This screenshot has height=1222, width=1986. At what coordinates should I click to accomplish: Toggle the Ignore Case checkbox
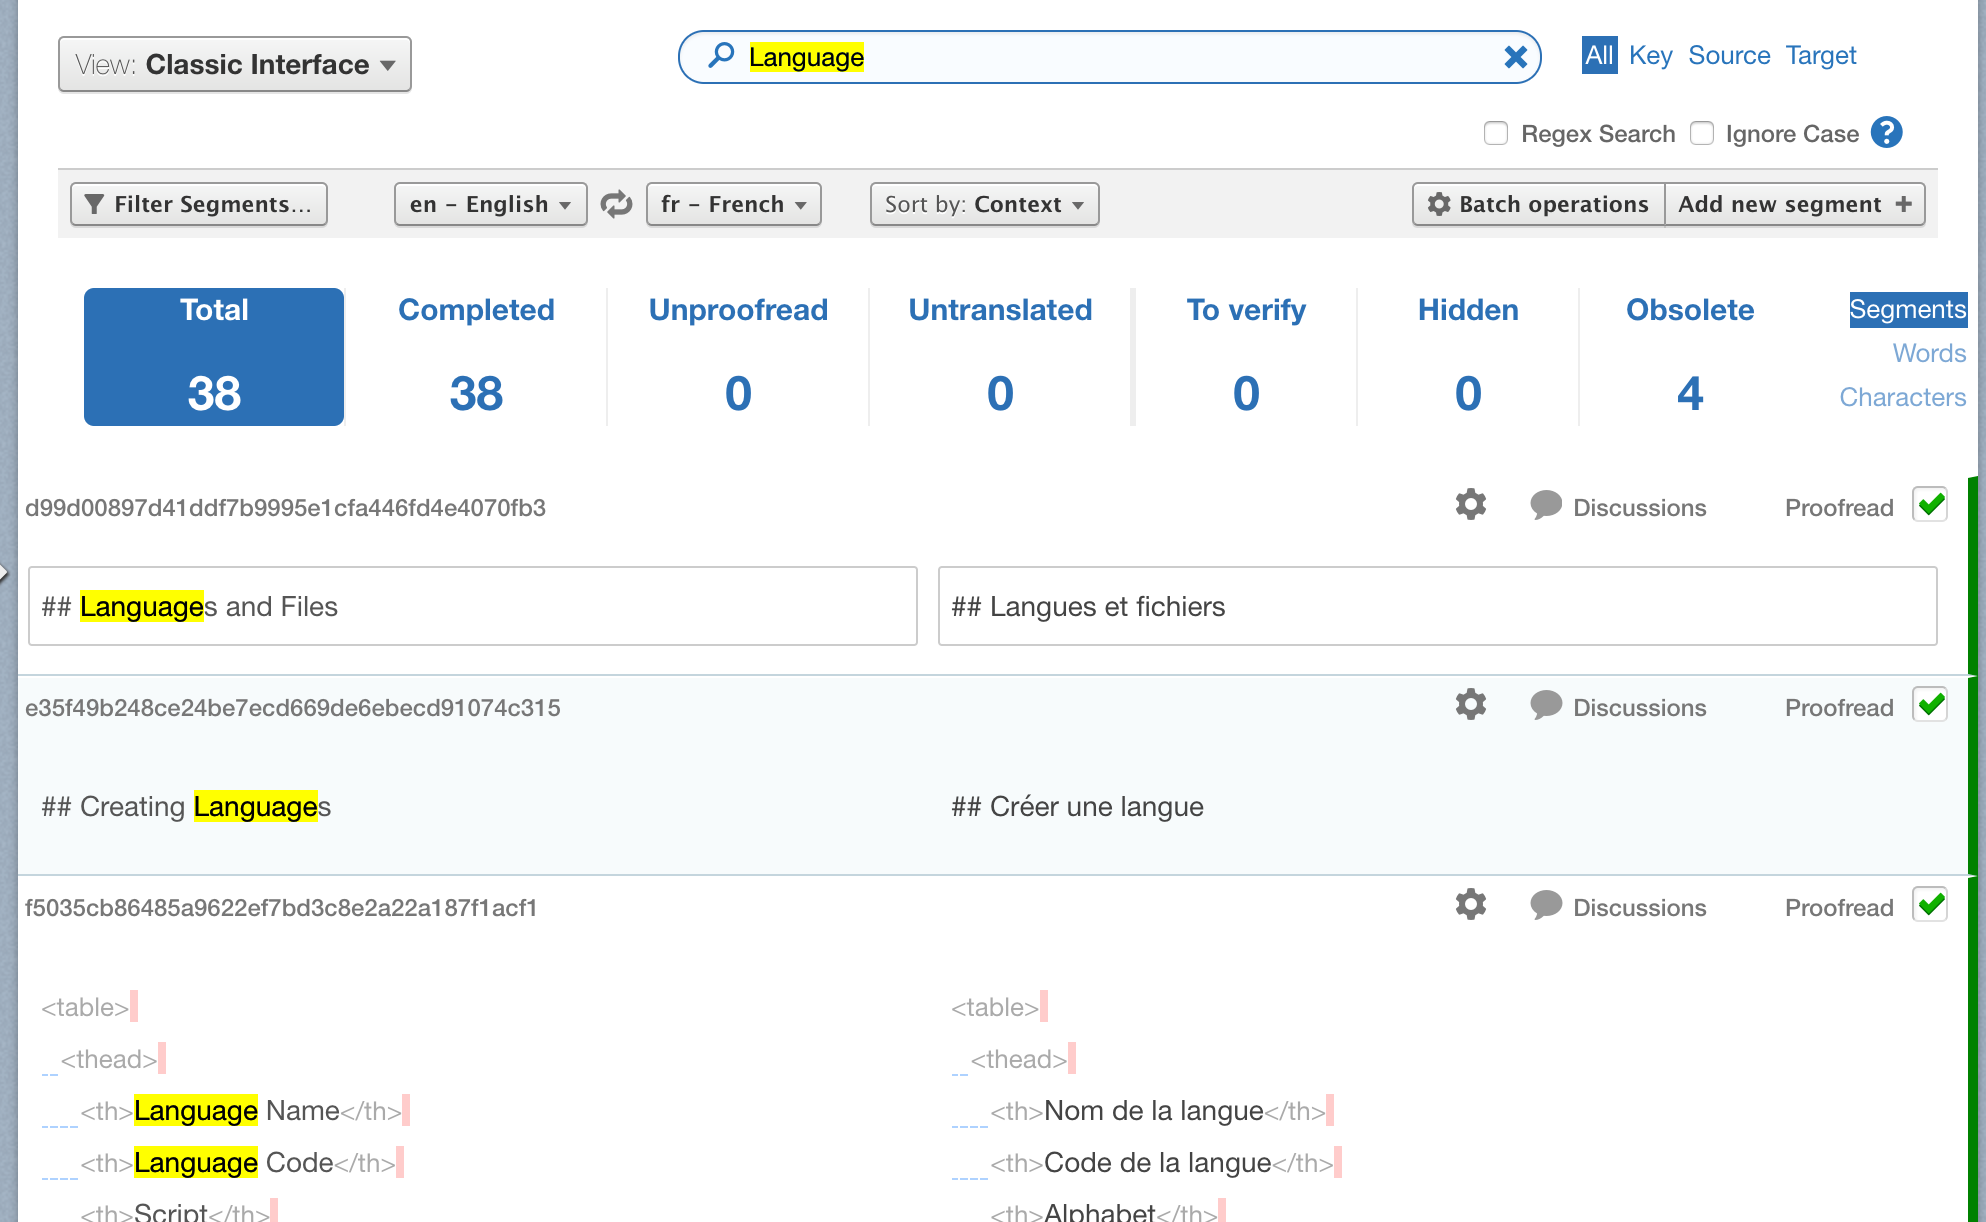(x=1702, y=133)
